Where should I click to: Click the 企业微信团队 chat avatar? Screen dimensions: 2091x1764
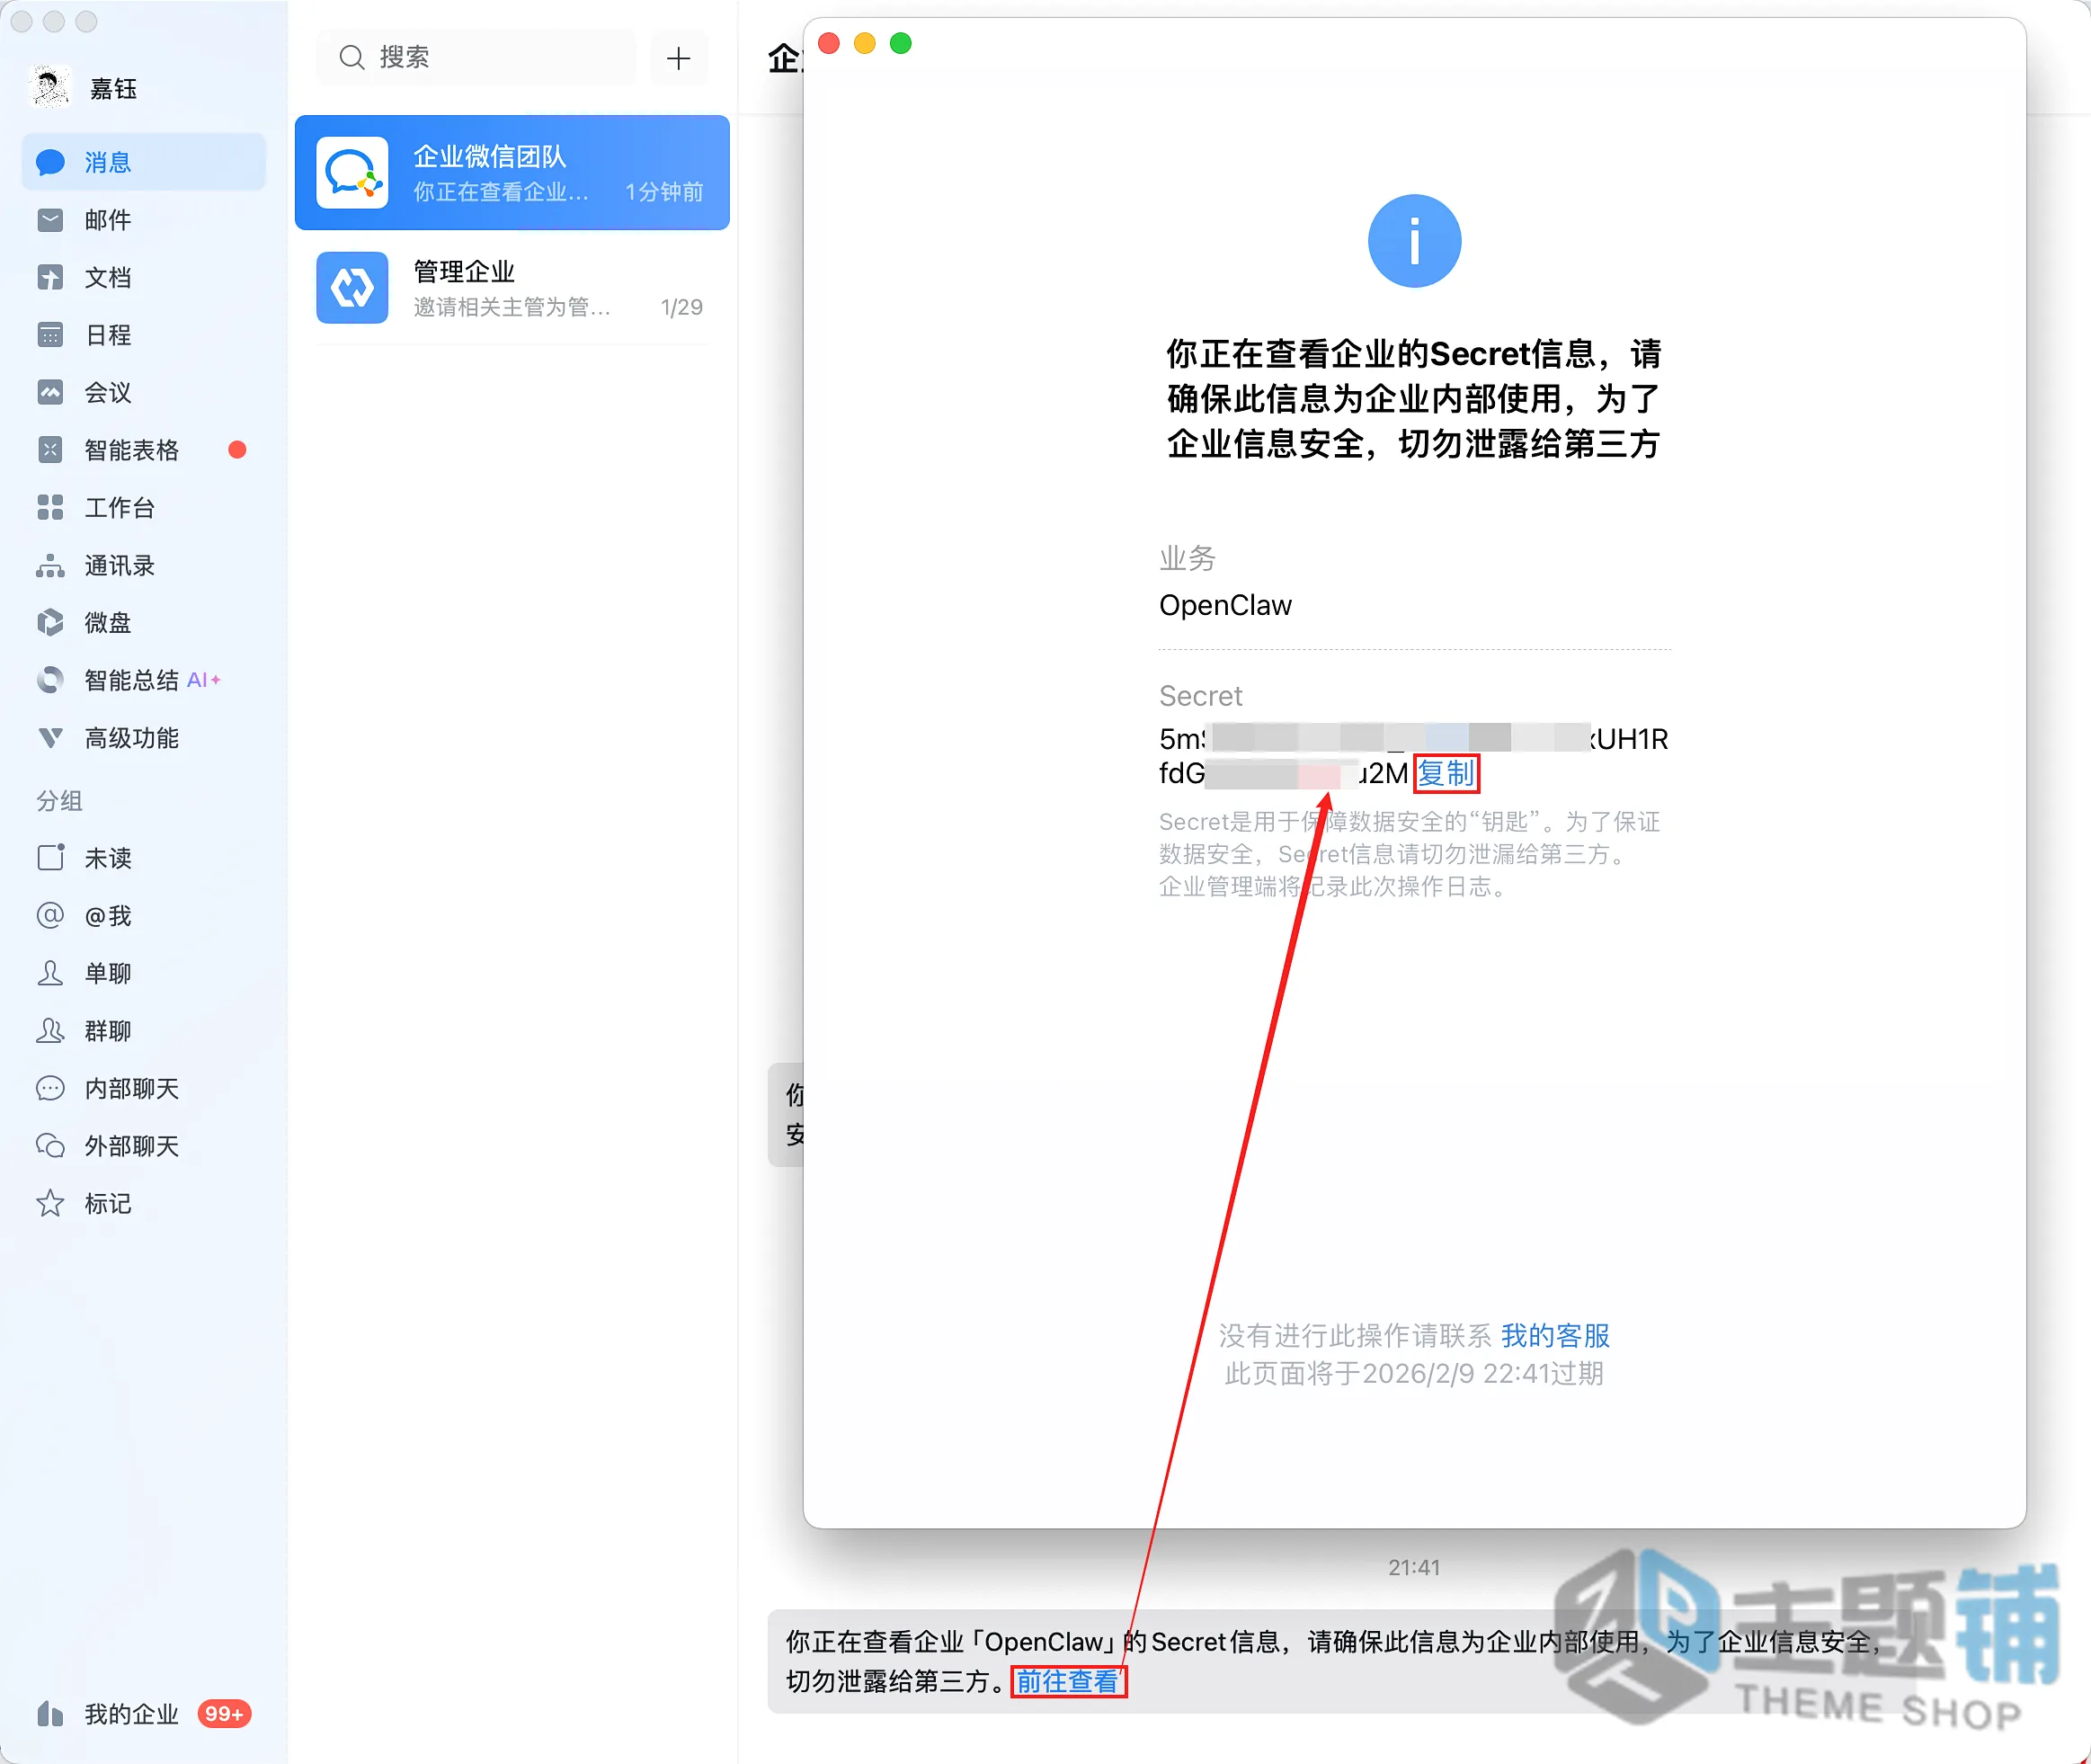pos(352,172)
